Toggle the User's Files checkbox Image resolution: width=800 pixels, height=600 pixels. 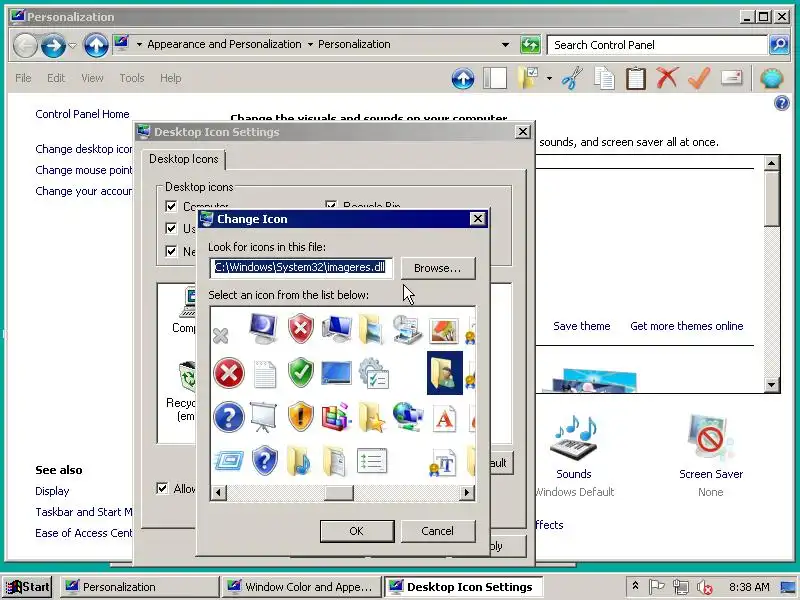point(171,228)
